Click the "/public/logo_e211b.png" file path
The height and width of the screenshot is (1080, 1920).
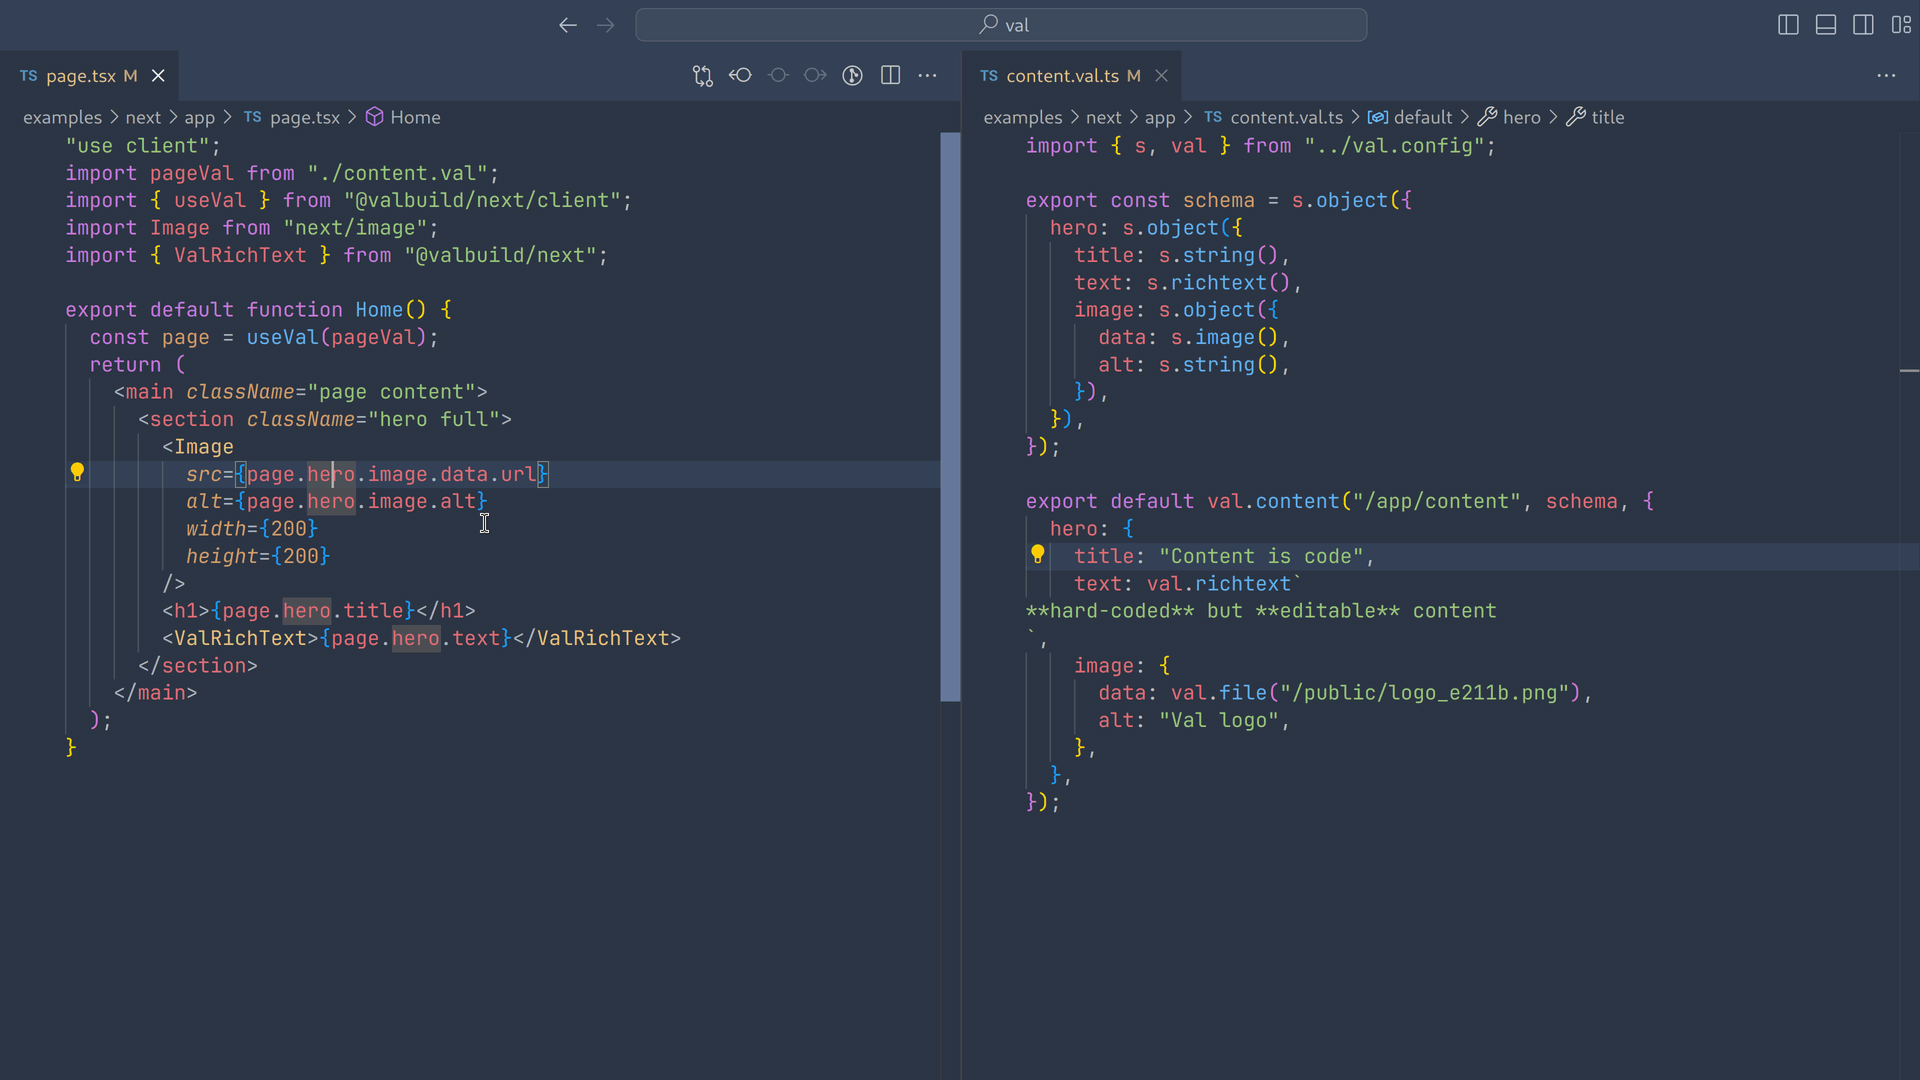(1425, 693)
